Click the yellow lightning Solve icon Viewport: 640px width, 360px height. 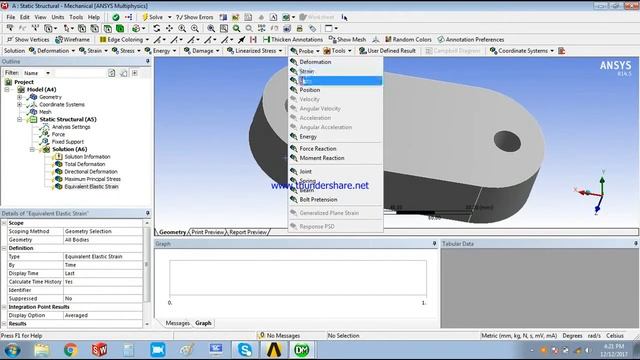145,17
